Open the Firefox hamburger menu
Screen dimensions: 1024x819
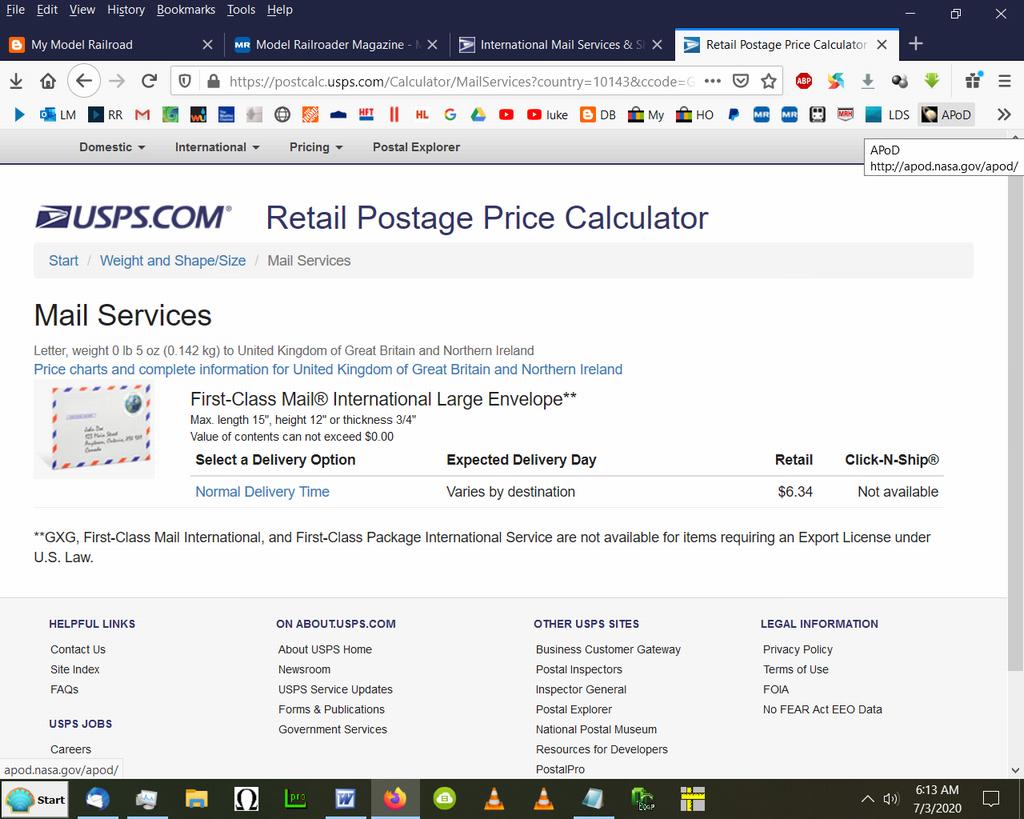coord(1004,81)
